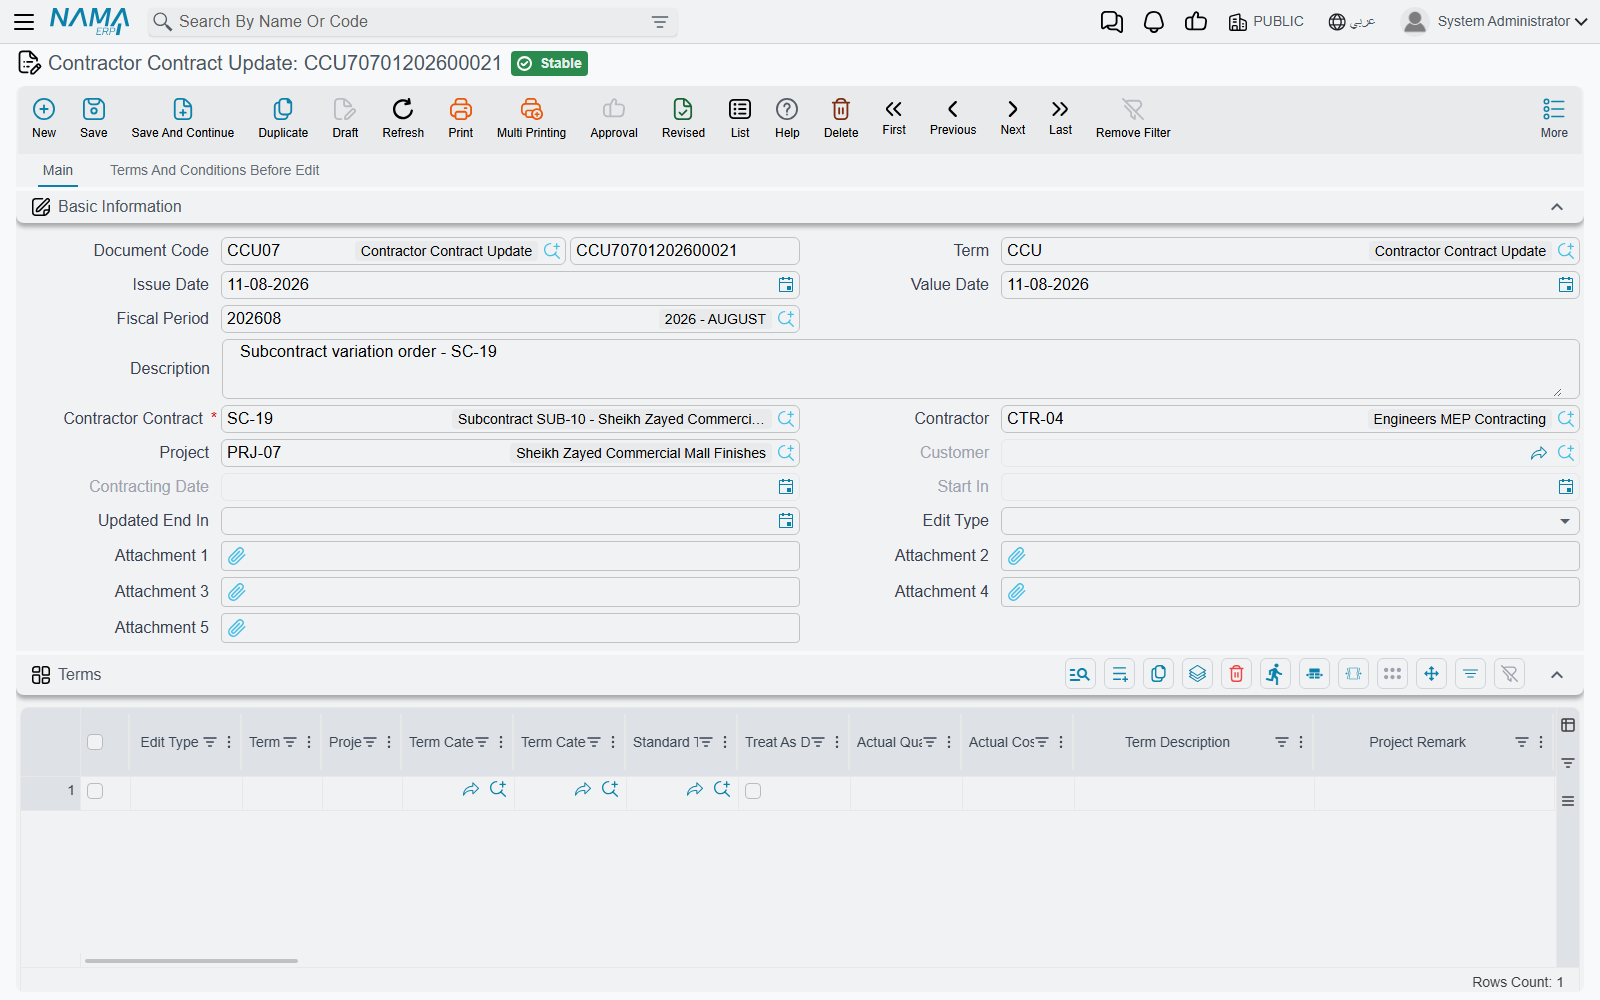Viewport: 1600px width, 1000px height.
Task: Lookup Contractor Contract search icon
Action: pos(786,419)
